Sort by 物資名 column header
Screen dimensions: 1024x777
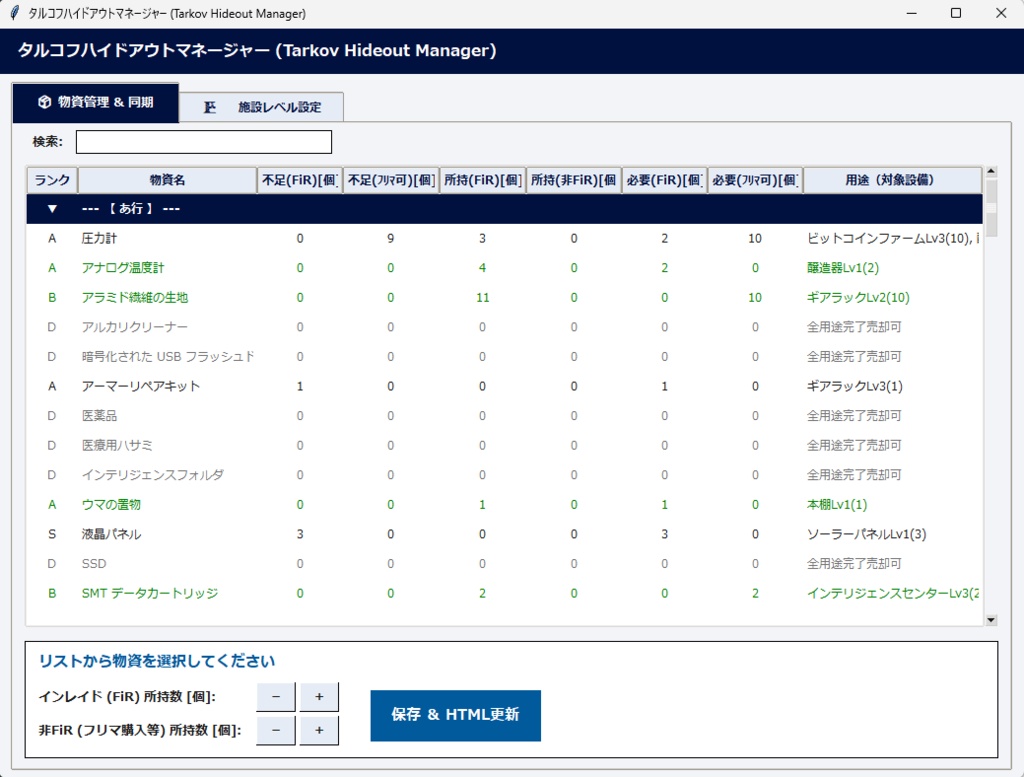(x=167, y=180)
